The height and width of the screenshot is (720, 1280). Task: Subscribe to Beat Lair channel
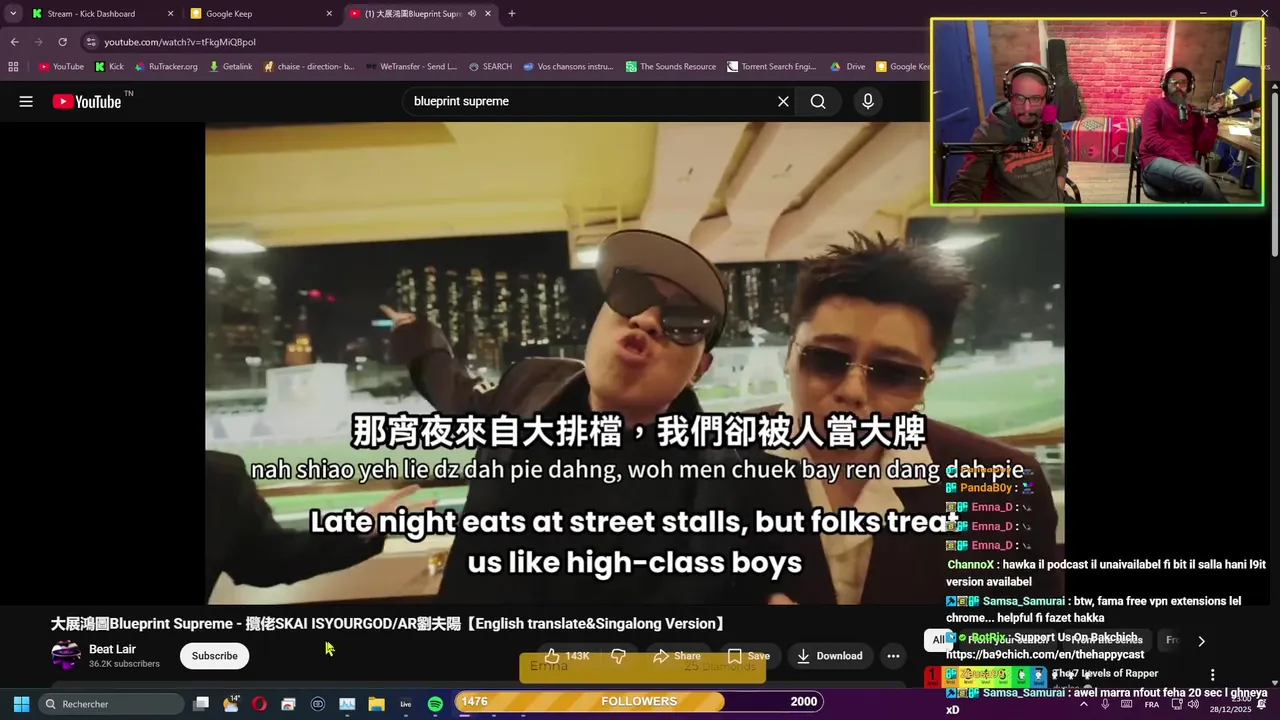tap(214, 656)
